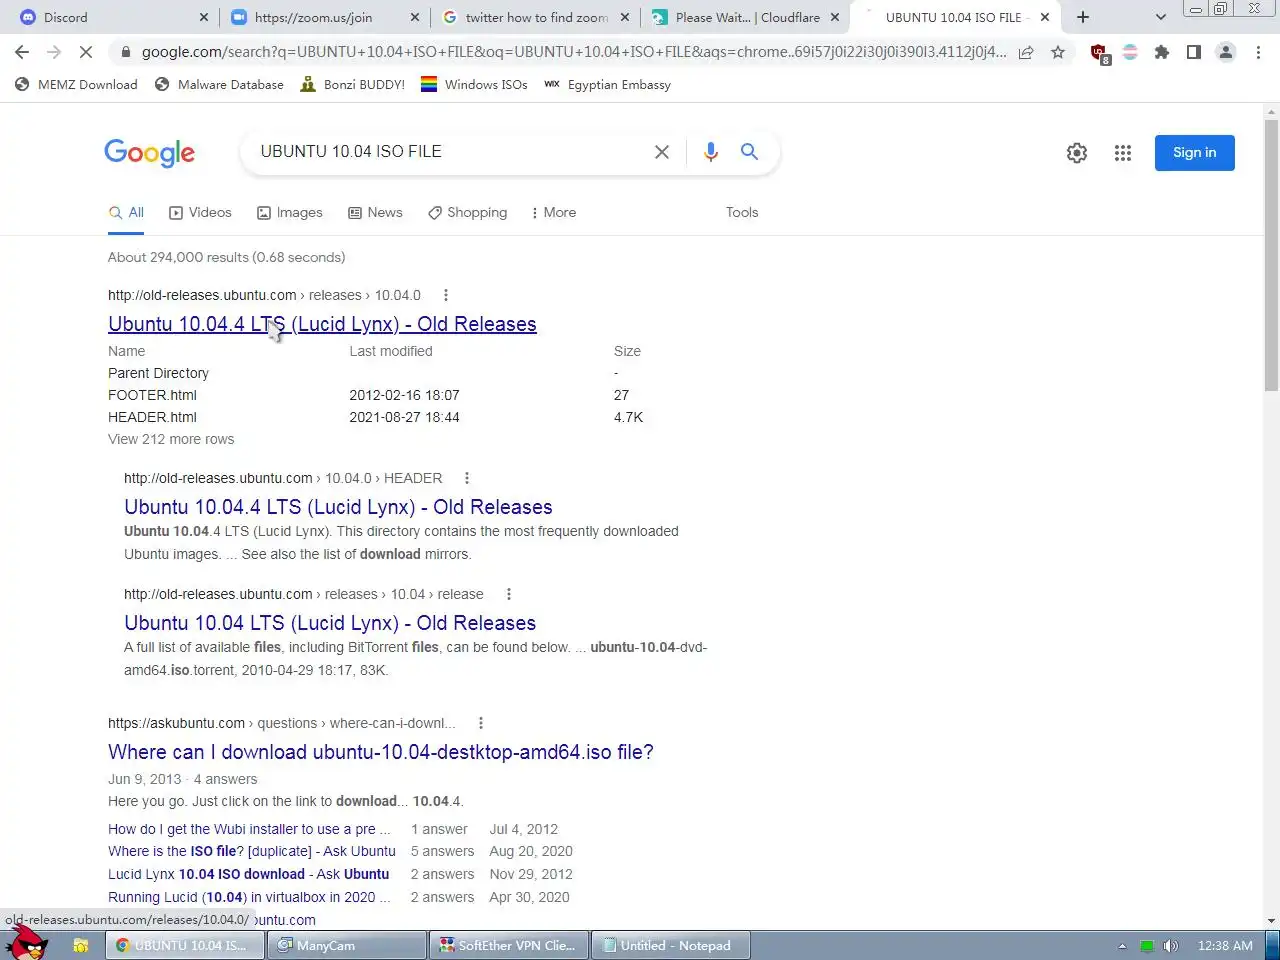Open Windows ISOs bookmark
The width and height of the screenshot is (1280, 960).
[474, 85]
